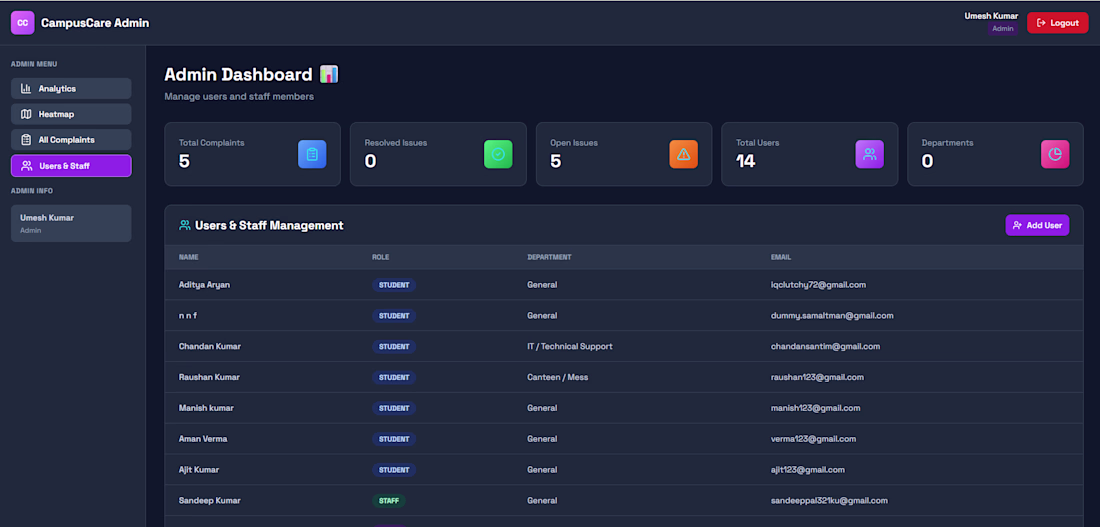1100x527 pixels.
Task: Click email raushan123@gmail.com
Action: tap(817, 378)
